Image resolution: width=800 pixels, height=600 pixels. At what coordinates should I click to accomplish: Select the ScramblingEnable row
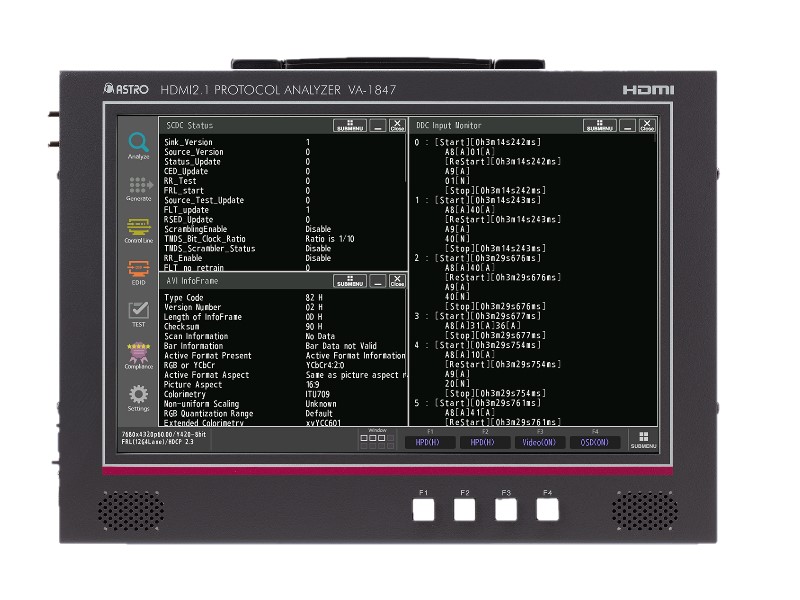(284, 229)
